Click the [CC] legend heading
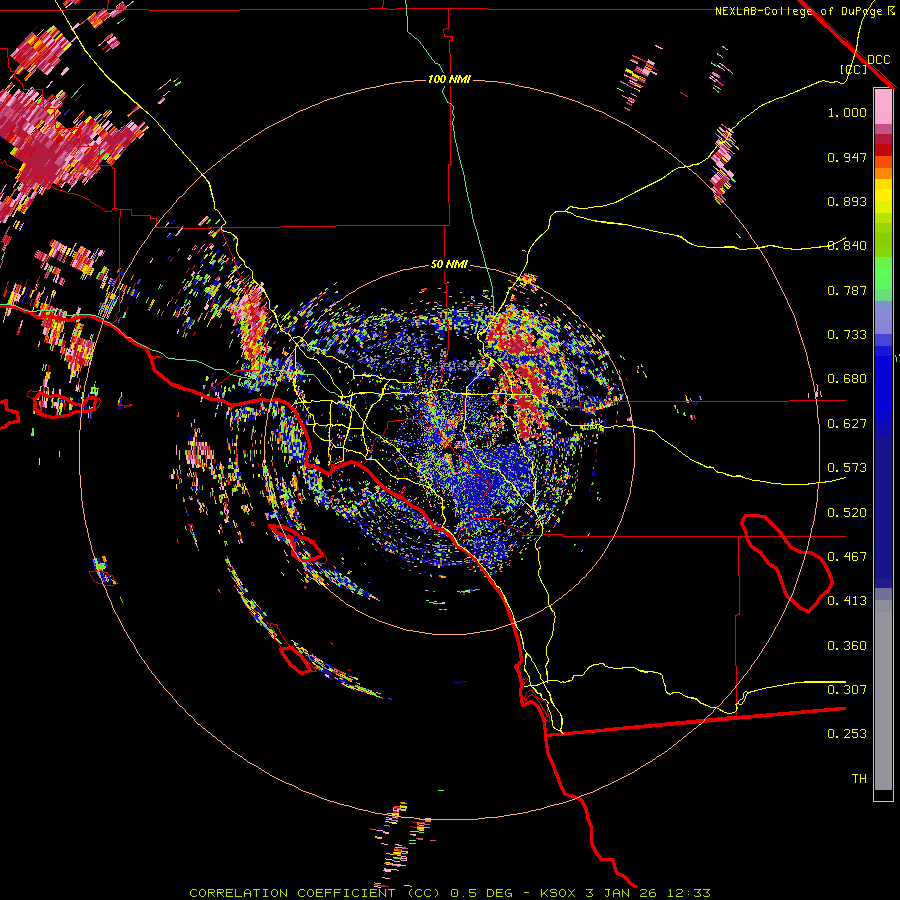Viewport: 900px width, 900px height. pos(853,69)
